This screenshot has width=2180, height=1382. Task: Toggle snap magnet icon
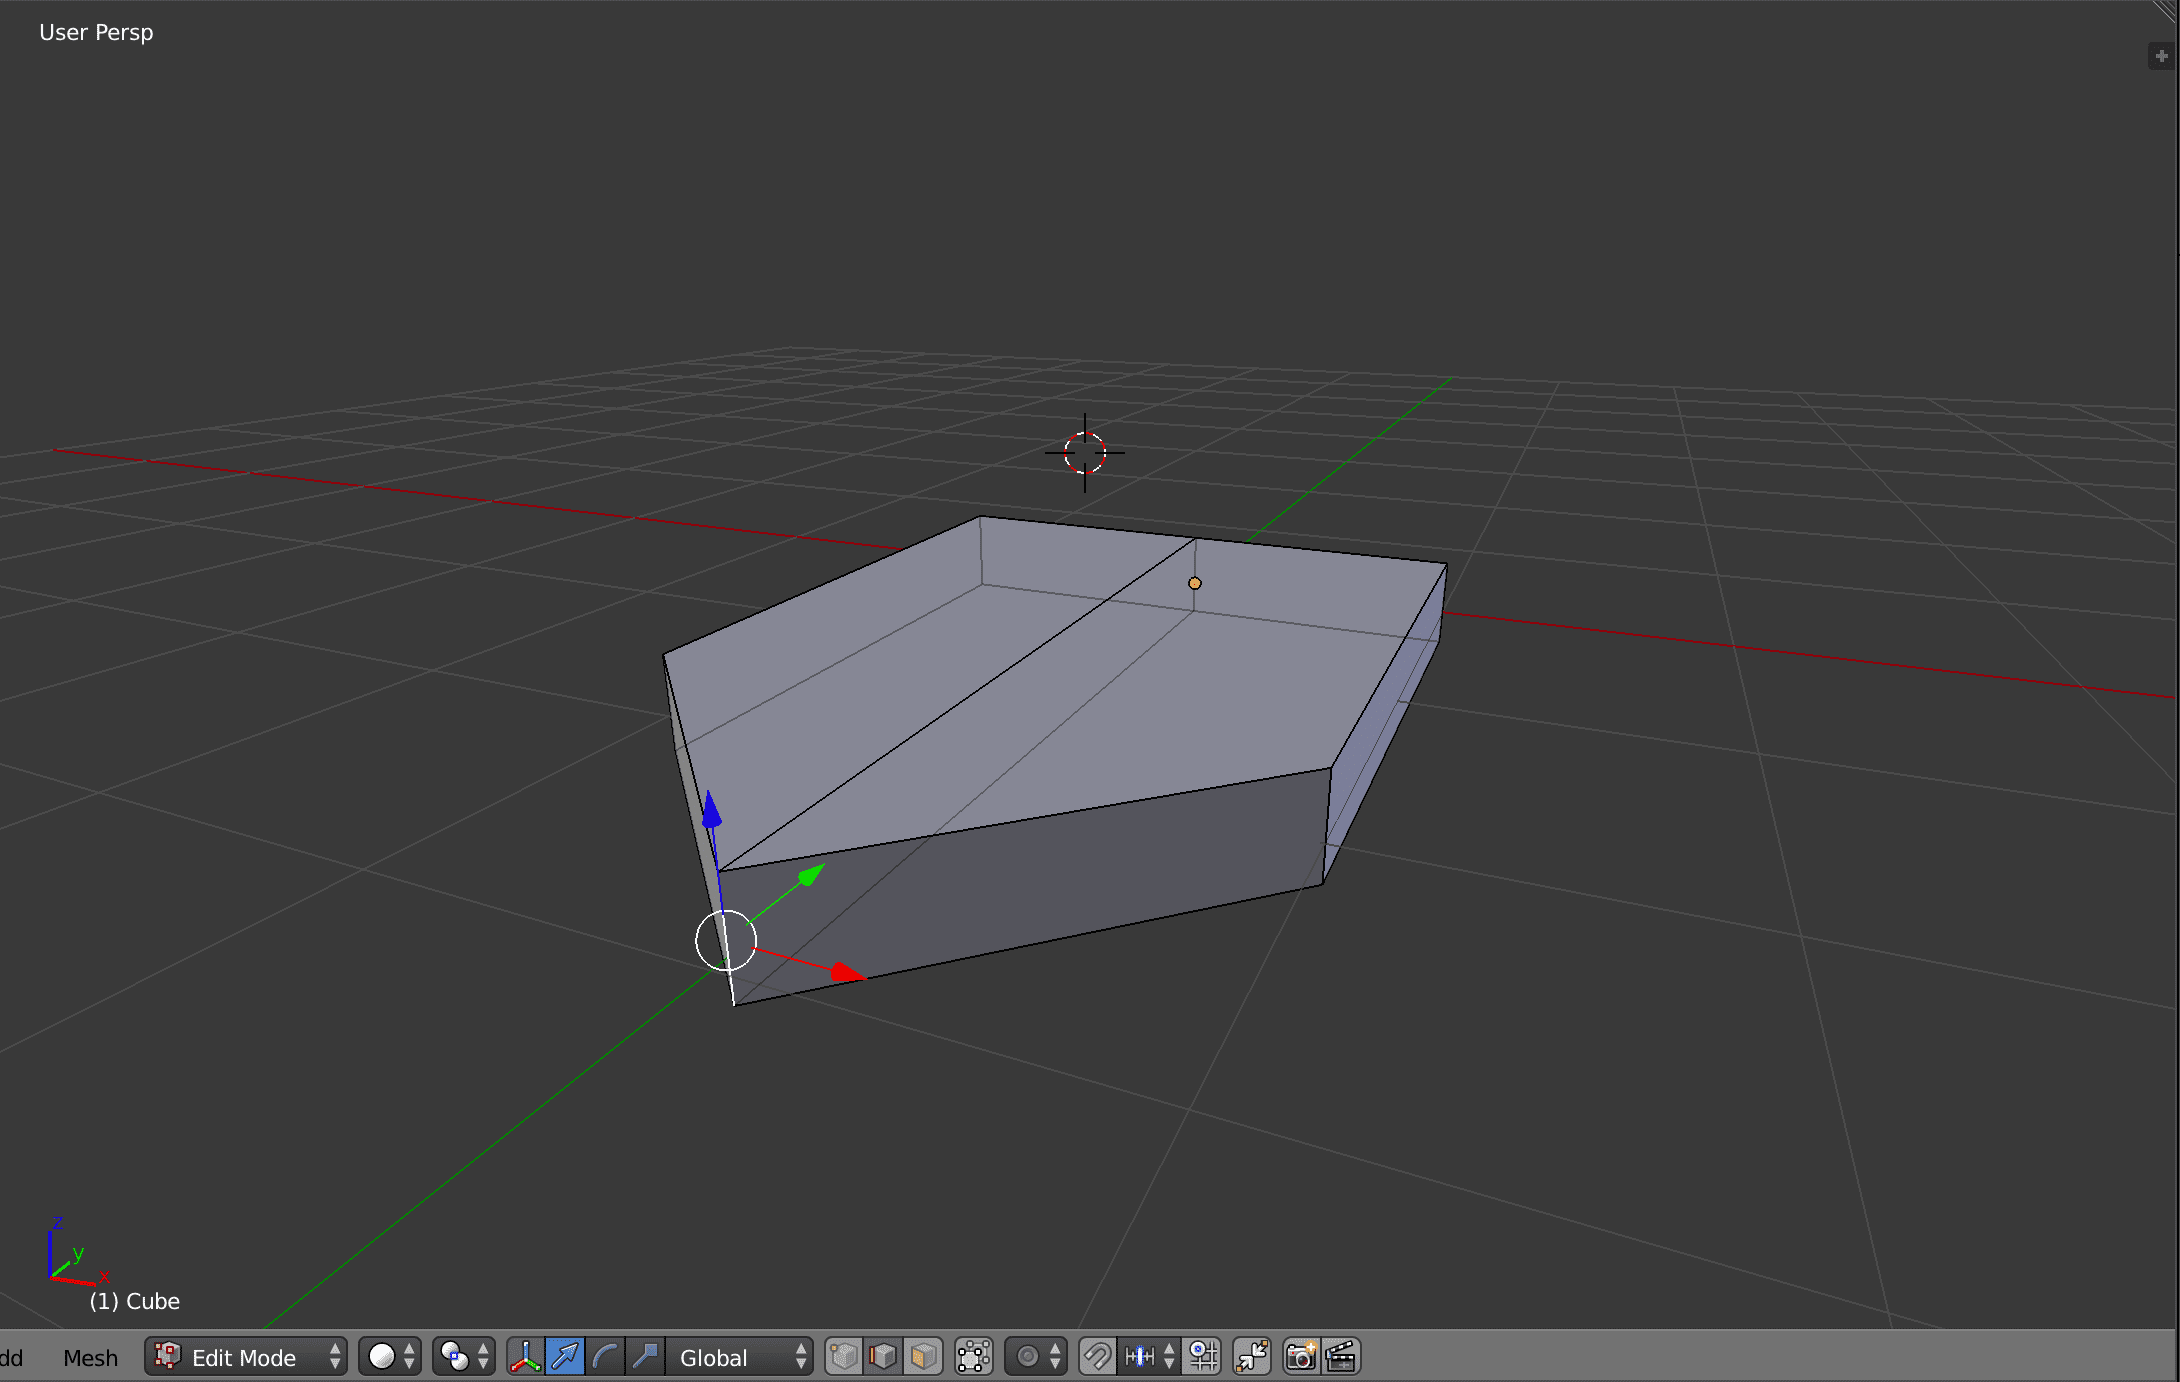(1097, 1357)
